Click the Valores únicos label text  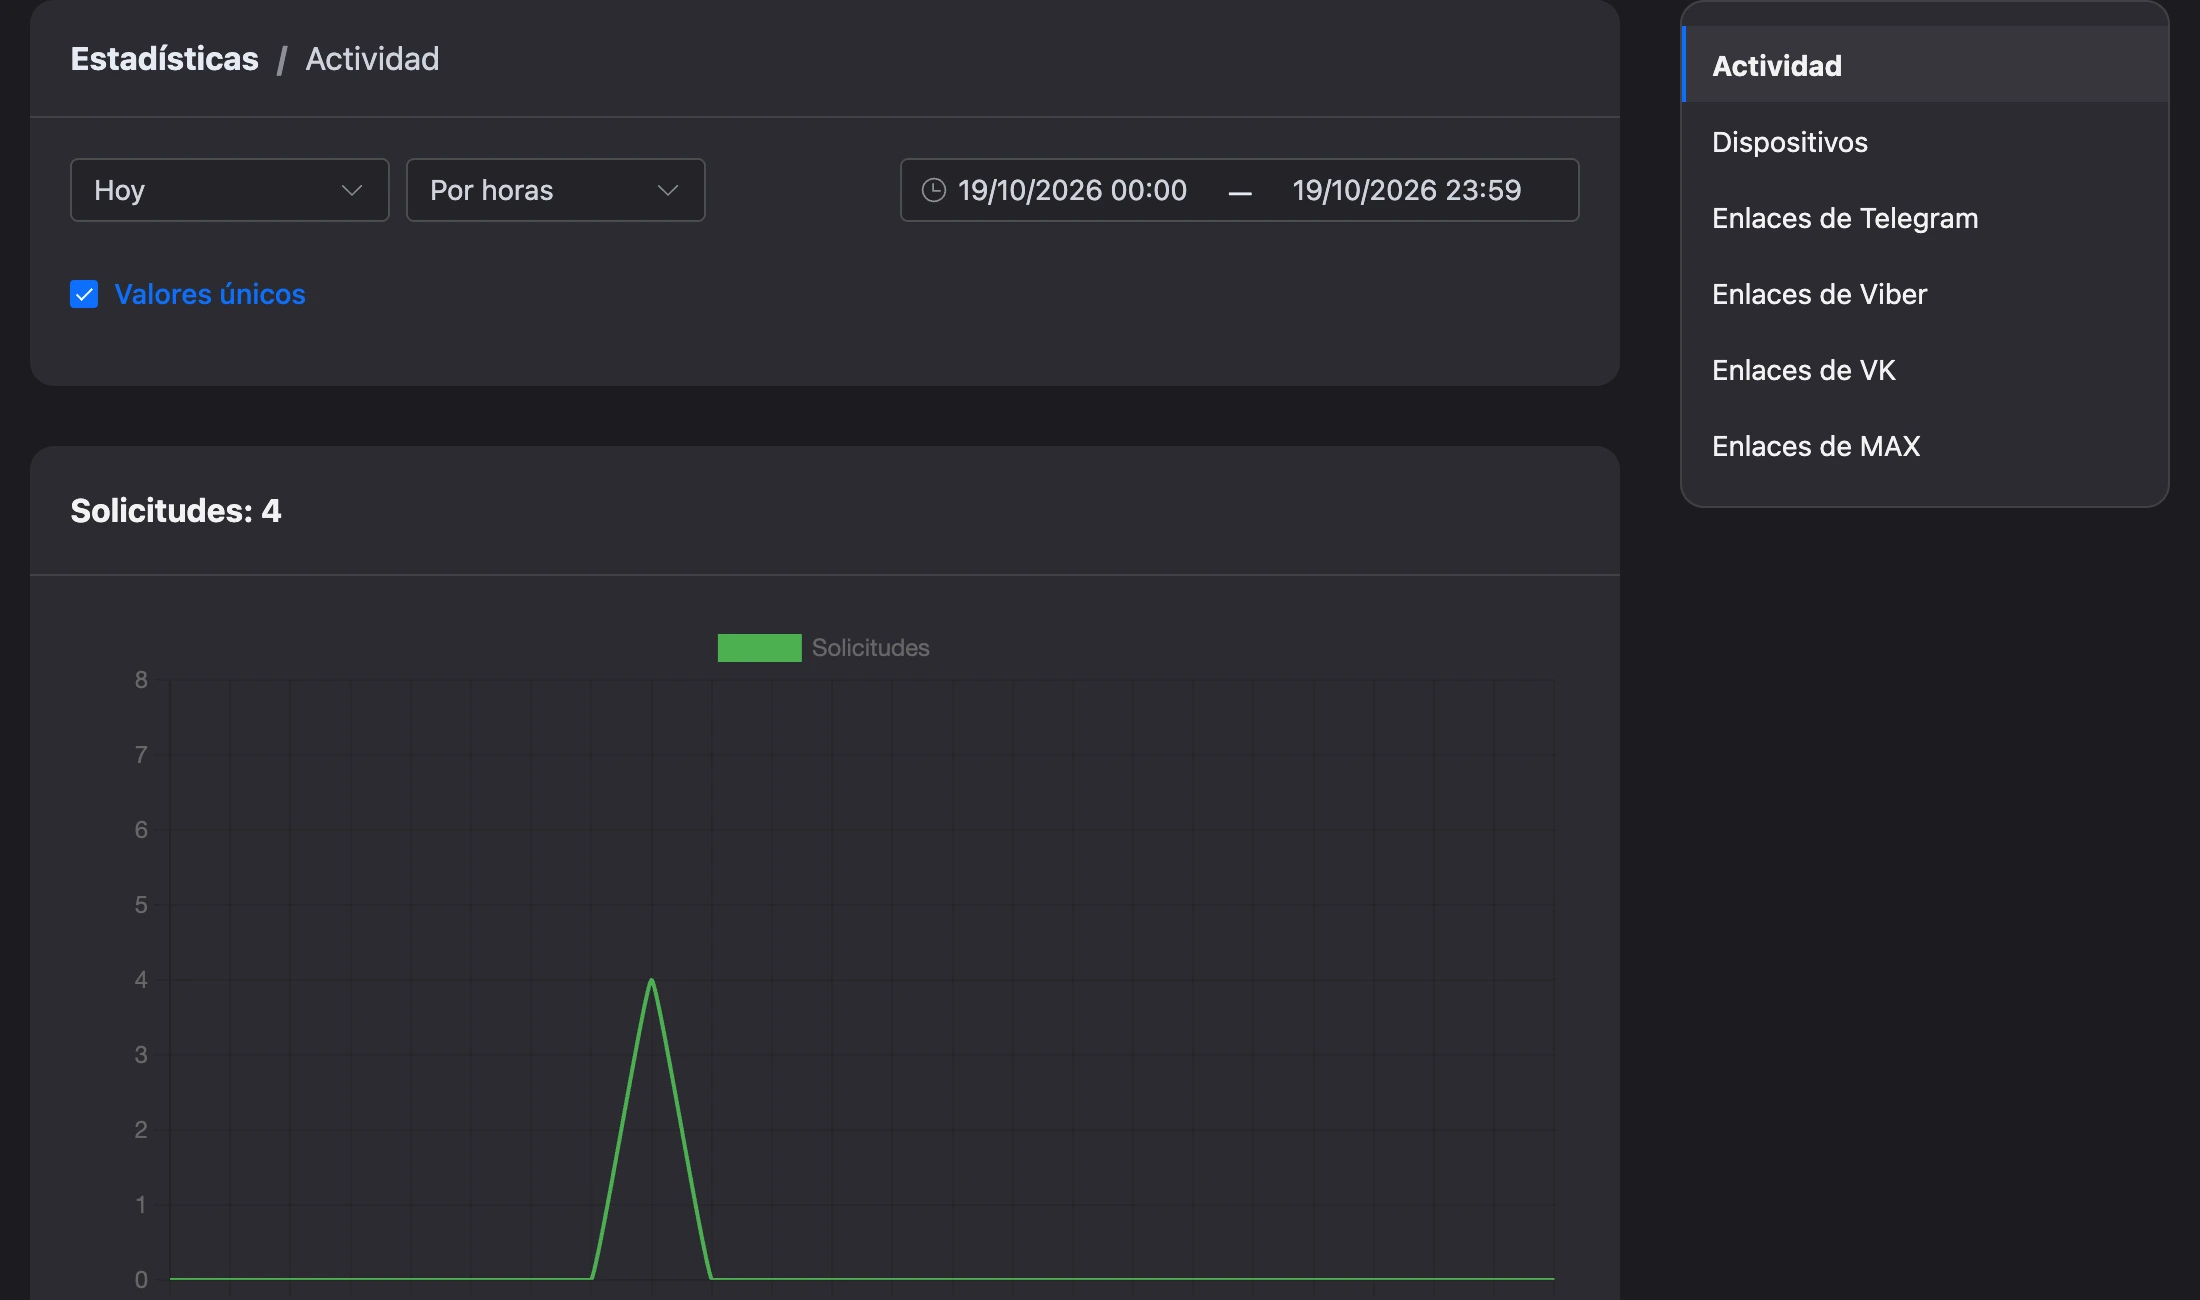pos(210,294)
